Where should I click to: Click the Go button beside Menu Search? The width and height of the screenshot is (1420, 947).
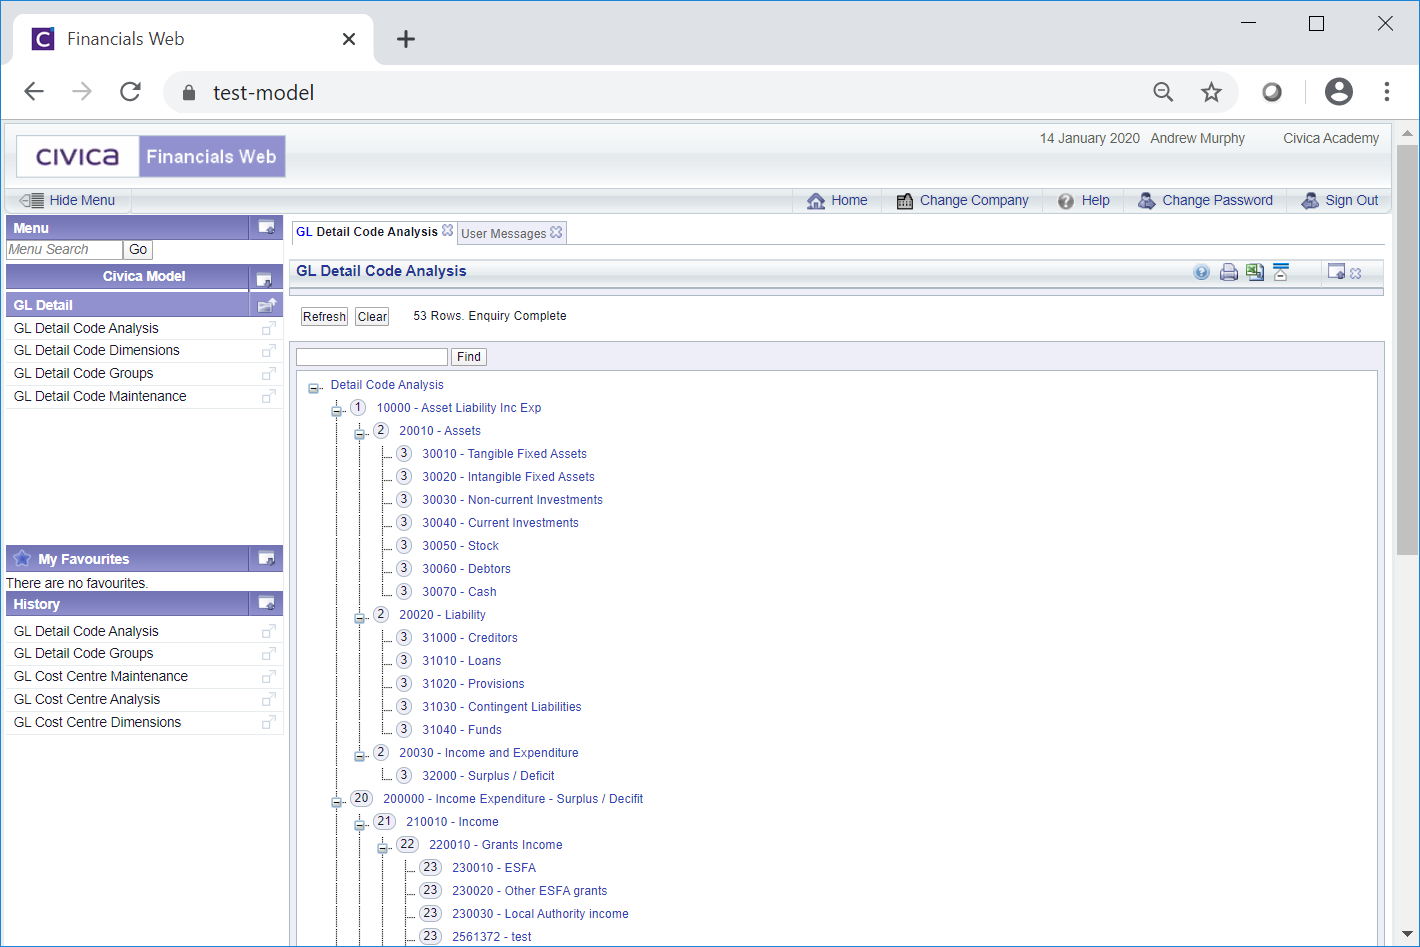click(138, 250)
